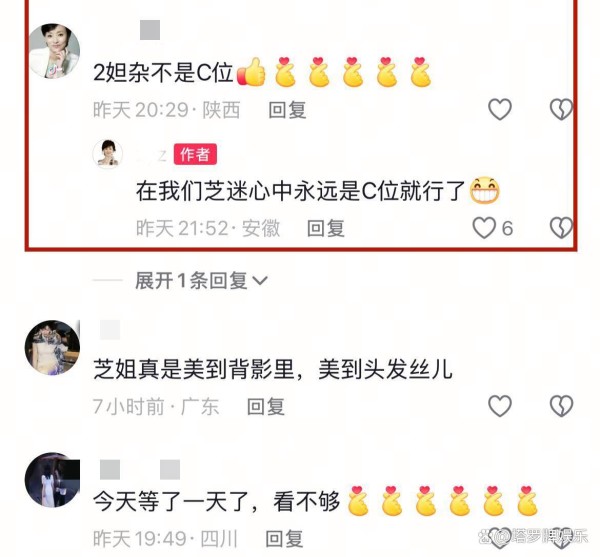The image size is (600, 557).
Task: Like the author's reply showing 6 likes
Action: [x=484, y=228]
